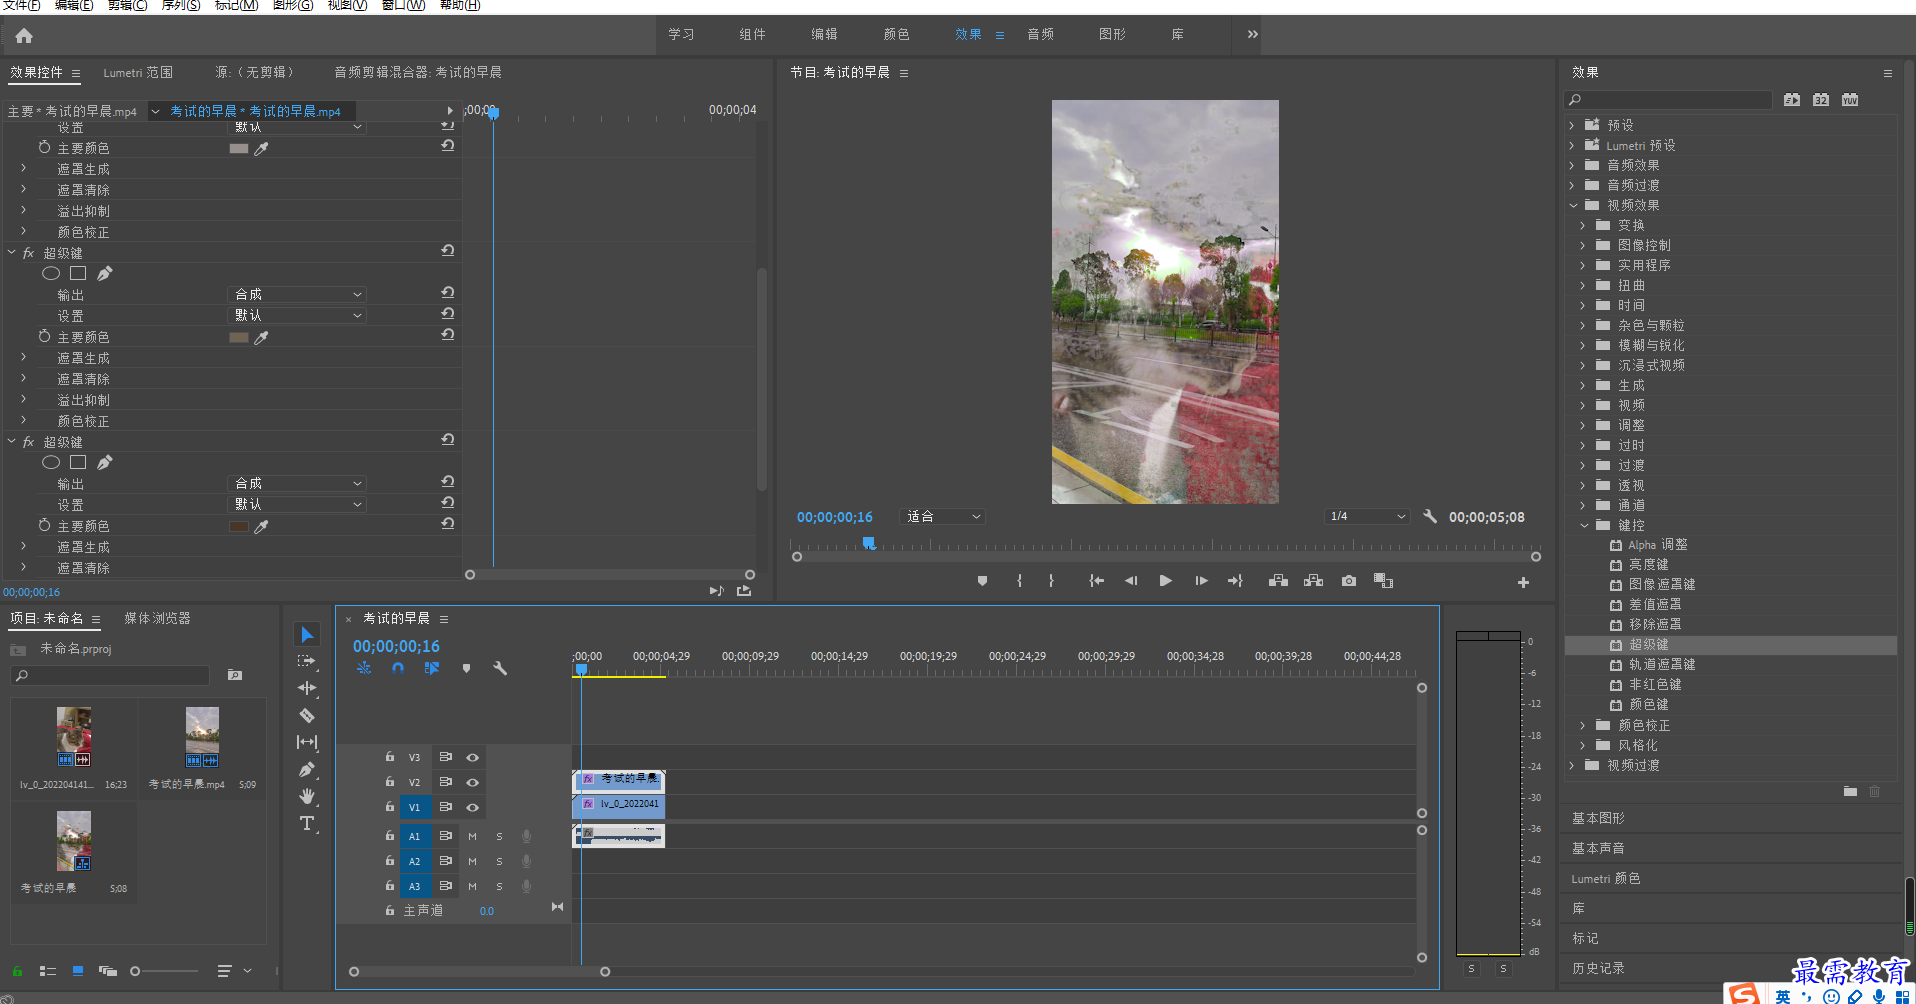Step forward one frame in program monitor

tap(1201, 581)
